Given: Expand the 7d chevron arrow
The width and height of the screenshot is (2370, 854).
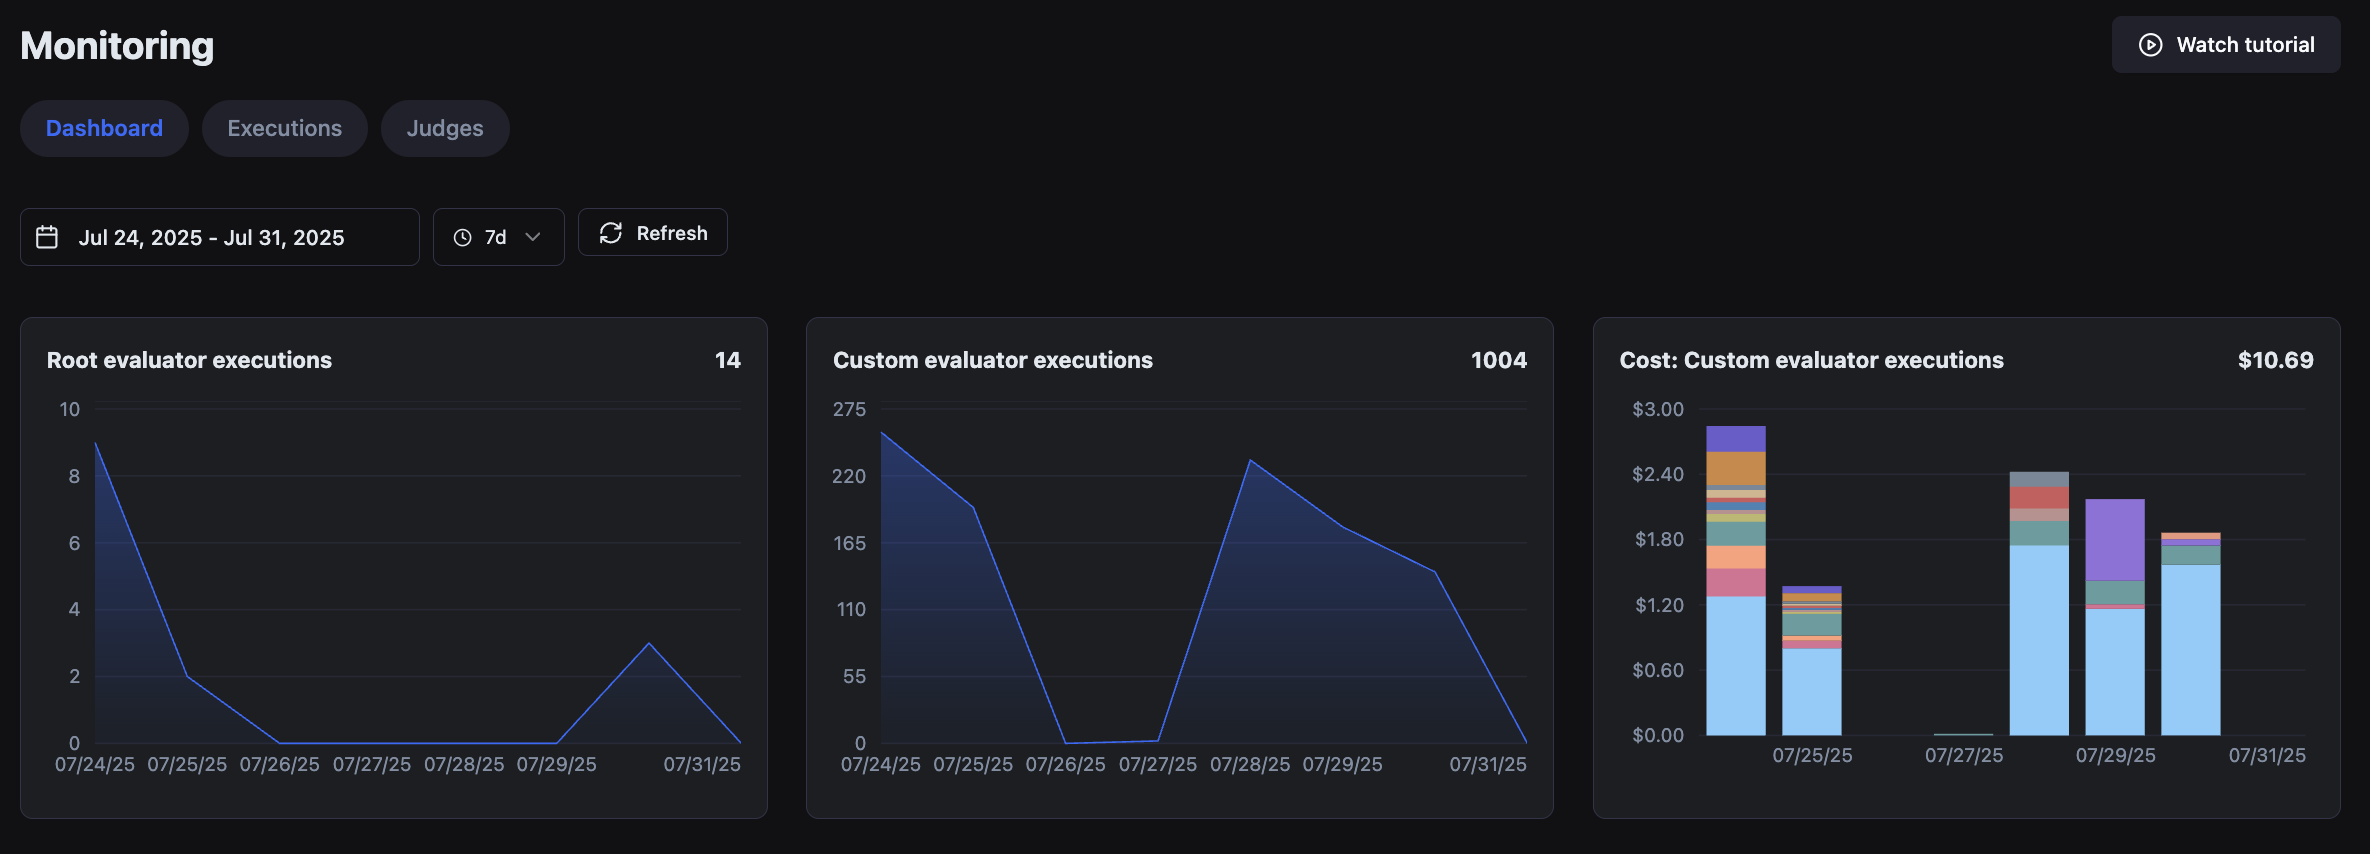Looking at the screenshot, I should (x=533, y=237).
